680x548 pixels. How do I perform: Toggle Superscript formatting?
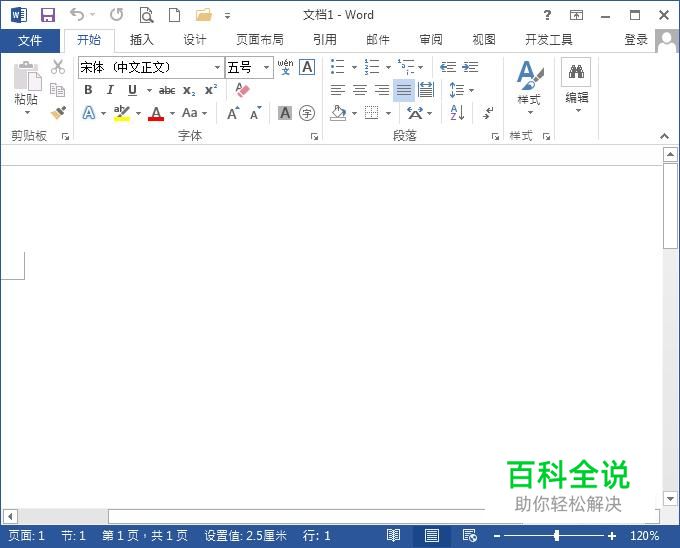click(x=211, y=90)
